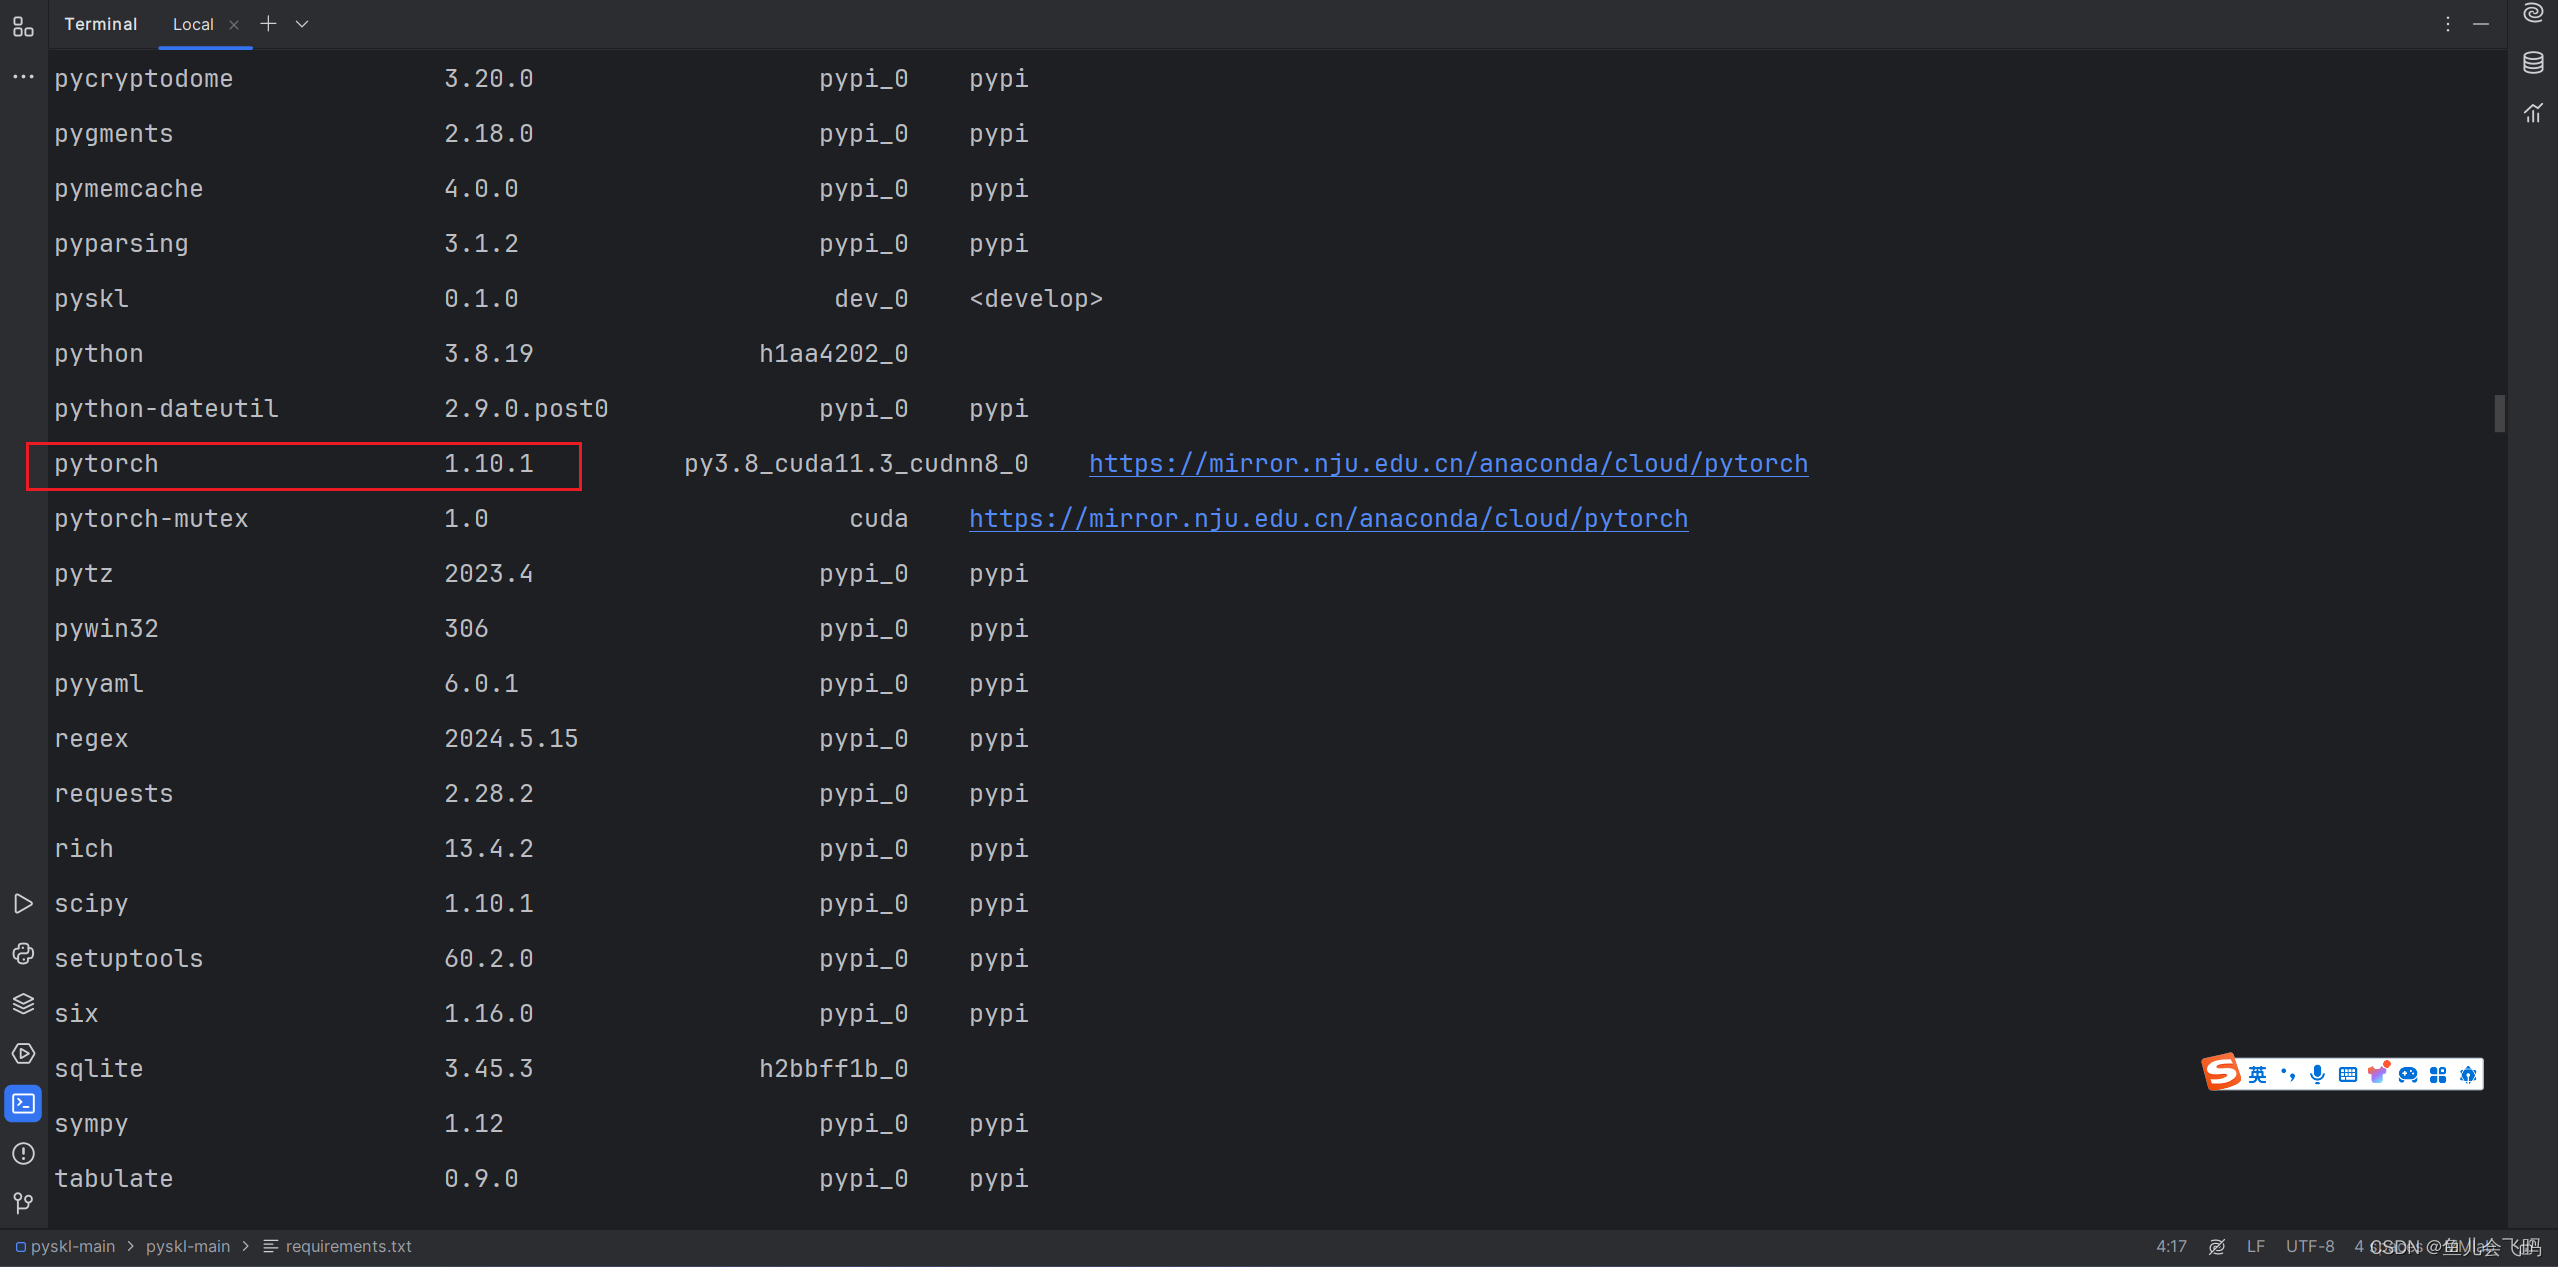The image size is (2558, 1267).
Task: Open the terminal options kebab menu
Action: coord(2447,23)
